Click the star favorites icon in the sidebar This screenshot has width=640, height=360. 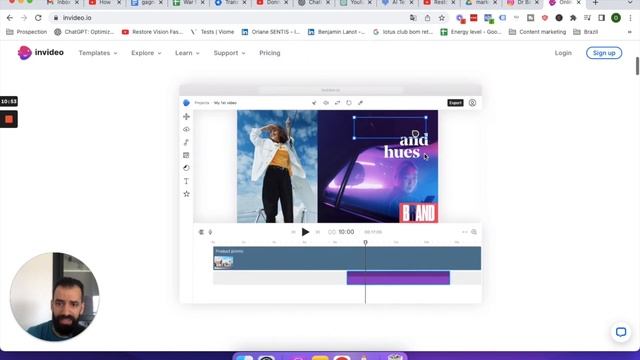(186, 194)
